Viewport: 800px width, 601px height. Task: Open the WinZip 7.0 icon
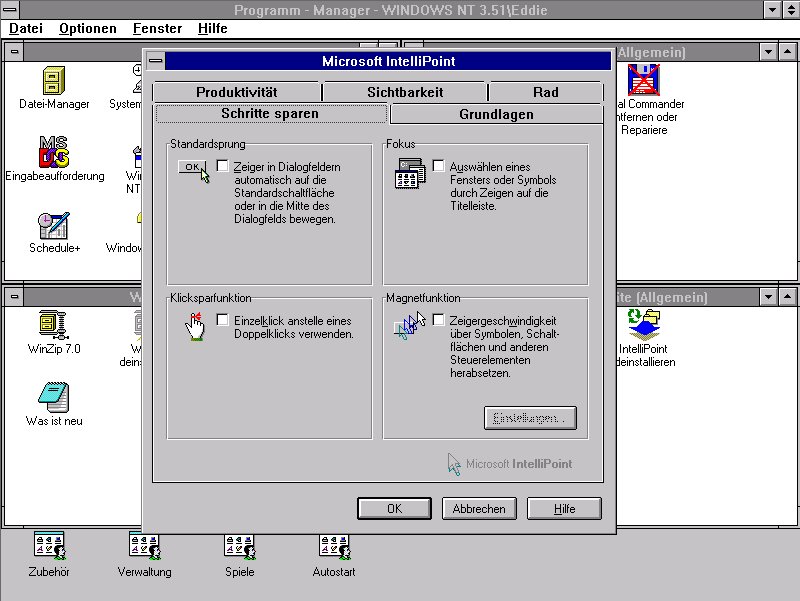point(54,324)
